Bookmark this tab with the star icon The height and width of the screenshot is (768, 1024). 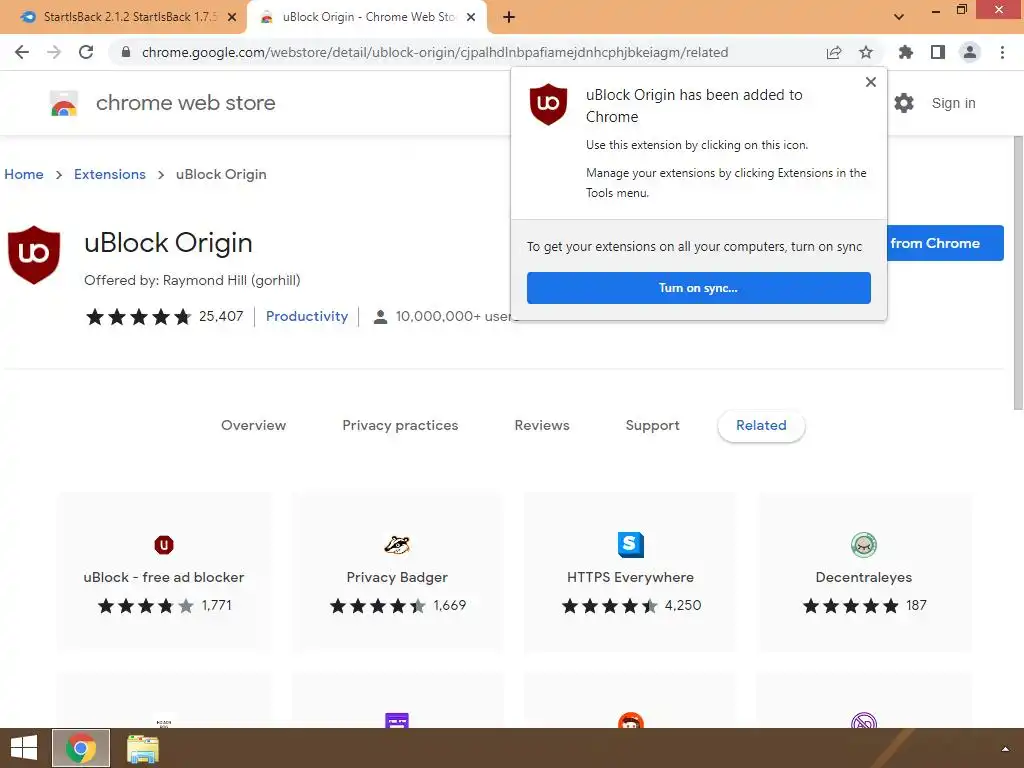point(866,52)
